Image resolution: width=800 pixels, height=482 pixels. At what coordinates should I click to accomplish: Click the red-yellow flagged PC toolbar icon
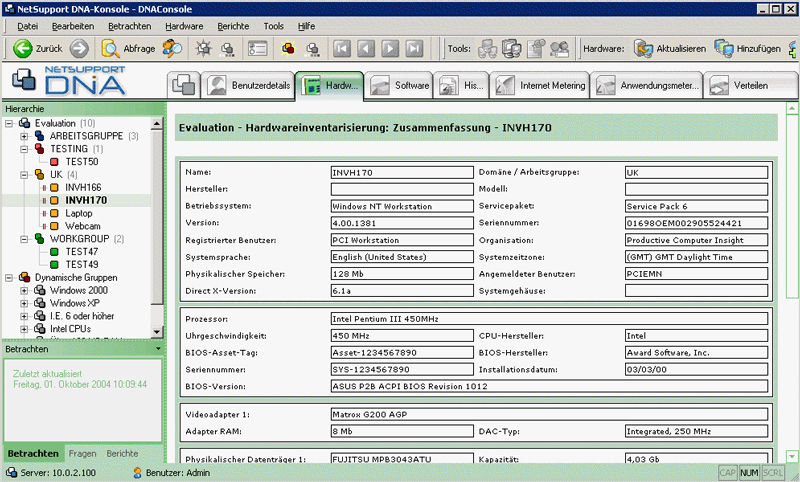(x=288, y=48)
